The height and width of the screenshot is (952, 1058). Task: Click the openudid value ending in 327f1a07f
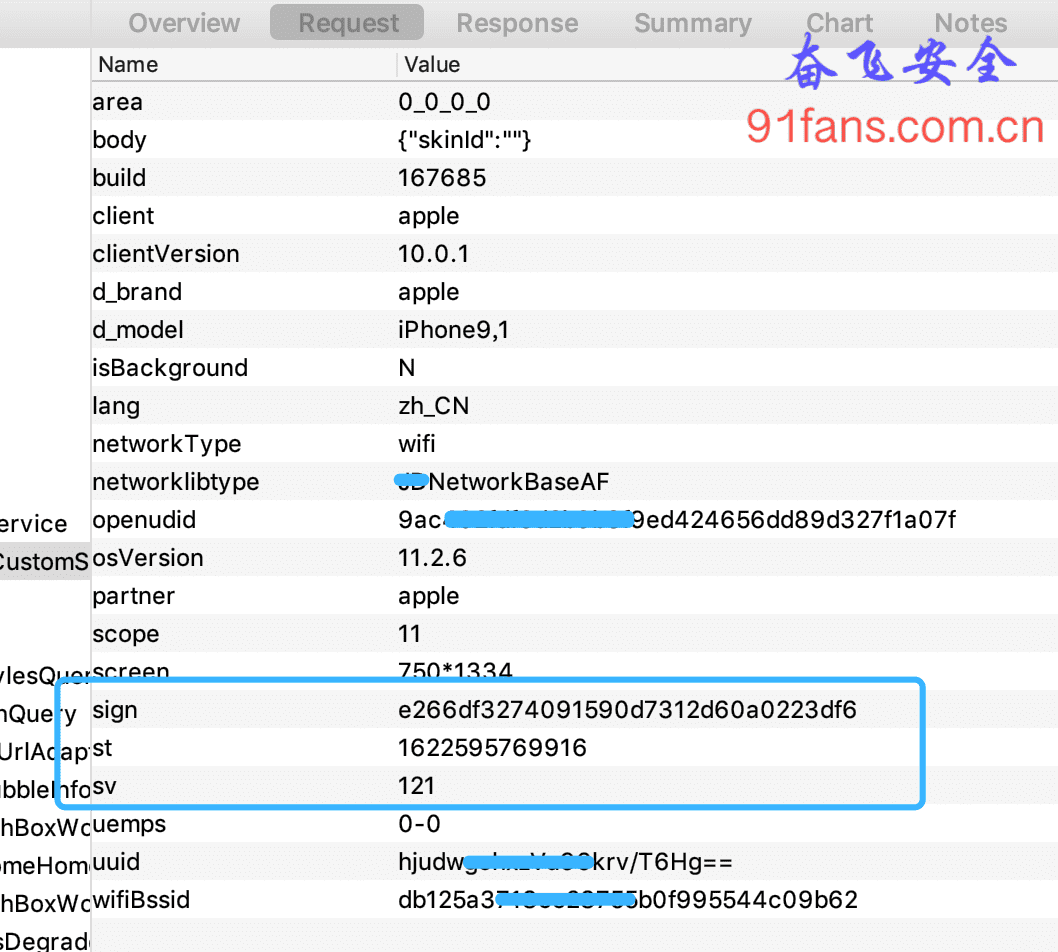point(677,520)
